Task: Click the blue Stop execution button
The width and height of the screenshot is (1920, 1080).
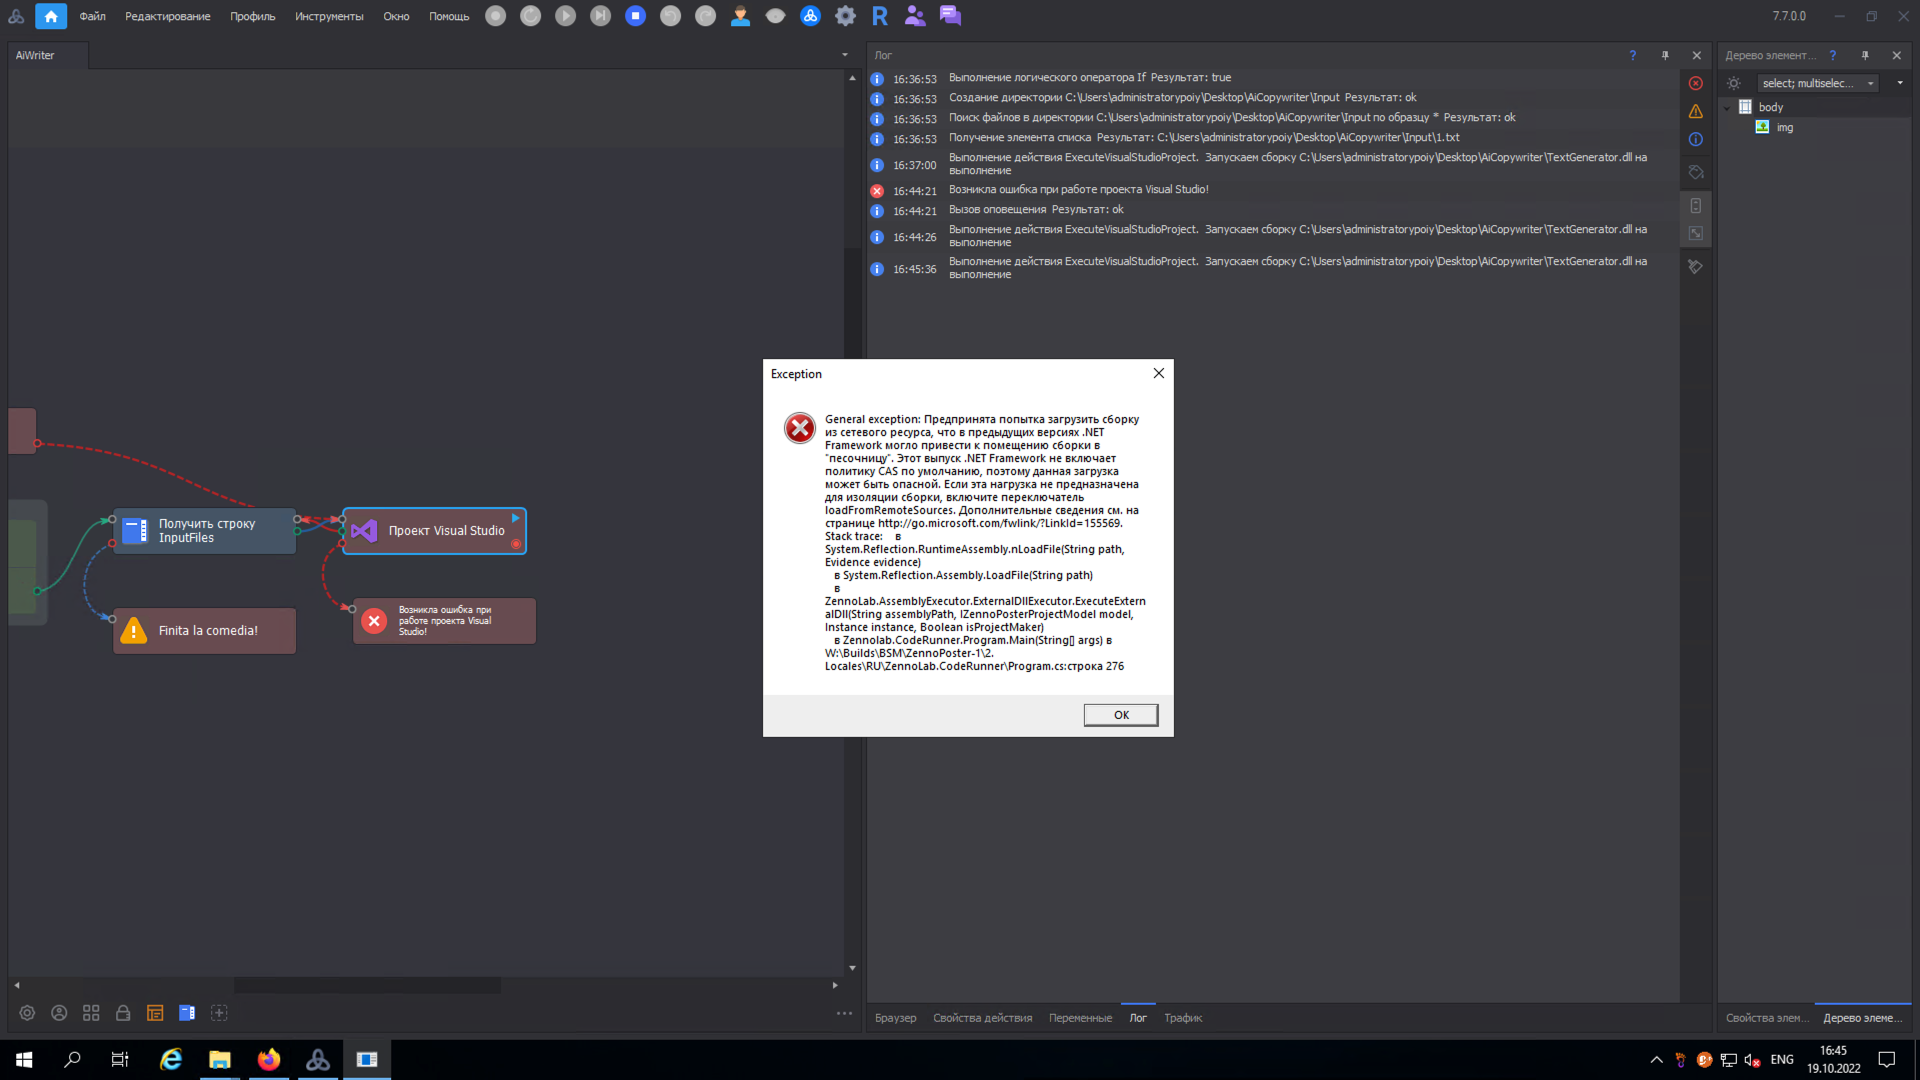Action: 635,16
